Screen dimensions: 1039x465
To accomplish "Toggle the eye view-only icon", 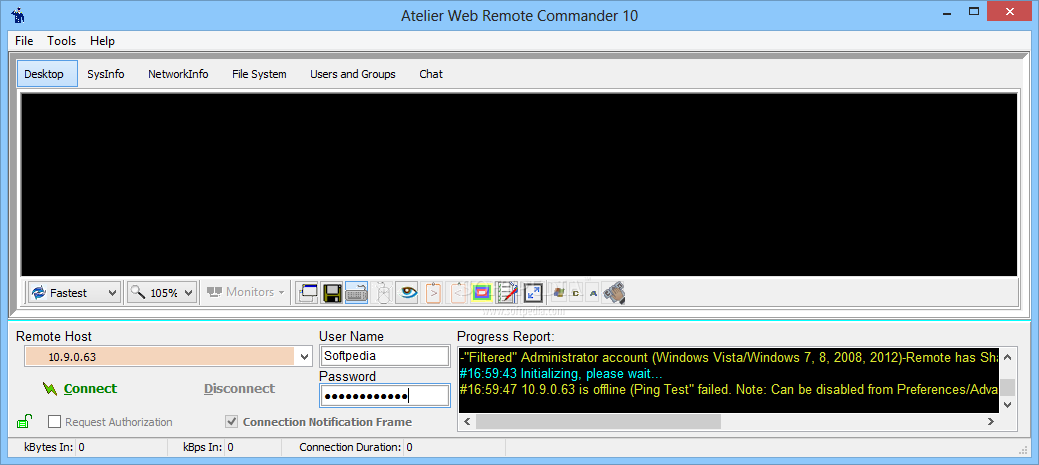I will [x=408, y=292].
